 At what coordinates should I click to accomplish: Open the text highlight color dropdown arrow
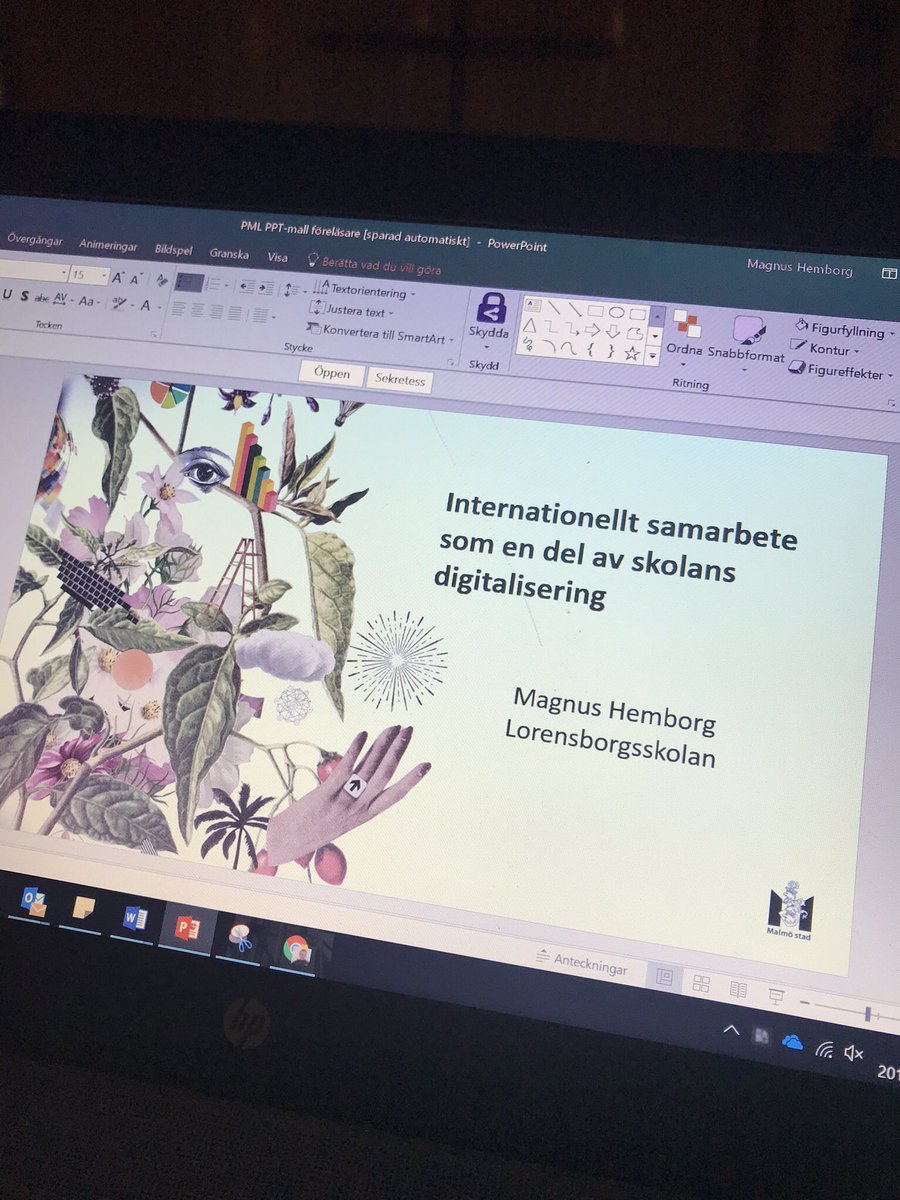132,304
